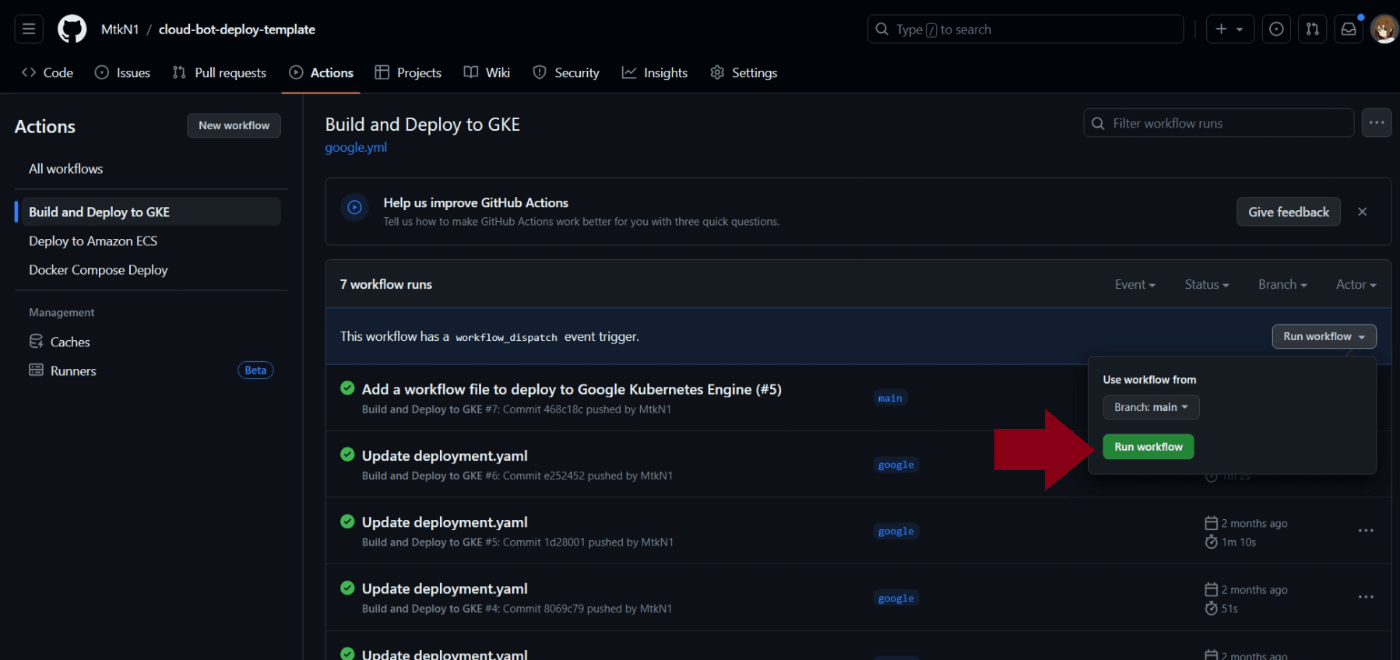This screenshot has height=660, width=1400.
Task: Open the user avatar menu
Action: point(1384,29)
